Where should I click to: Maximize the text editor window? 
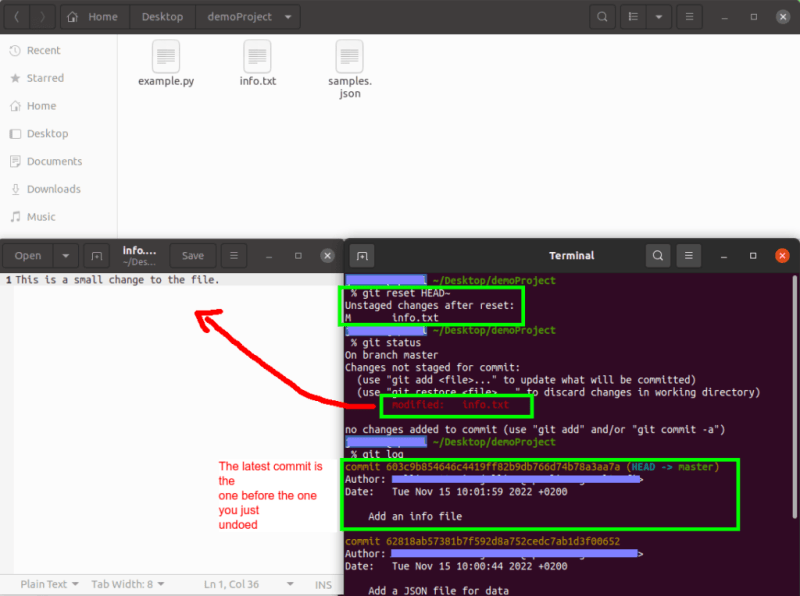tap(298, 256)
